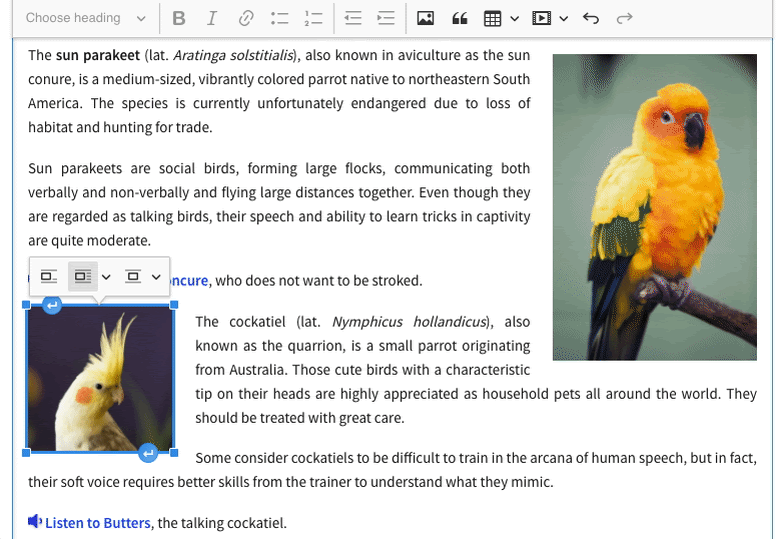Click the insert image icon
Screen dimensions: 779x539
[x=425, y=18]
